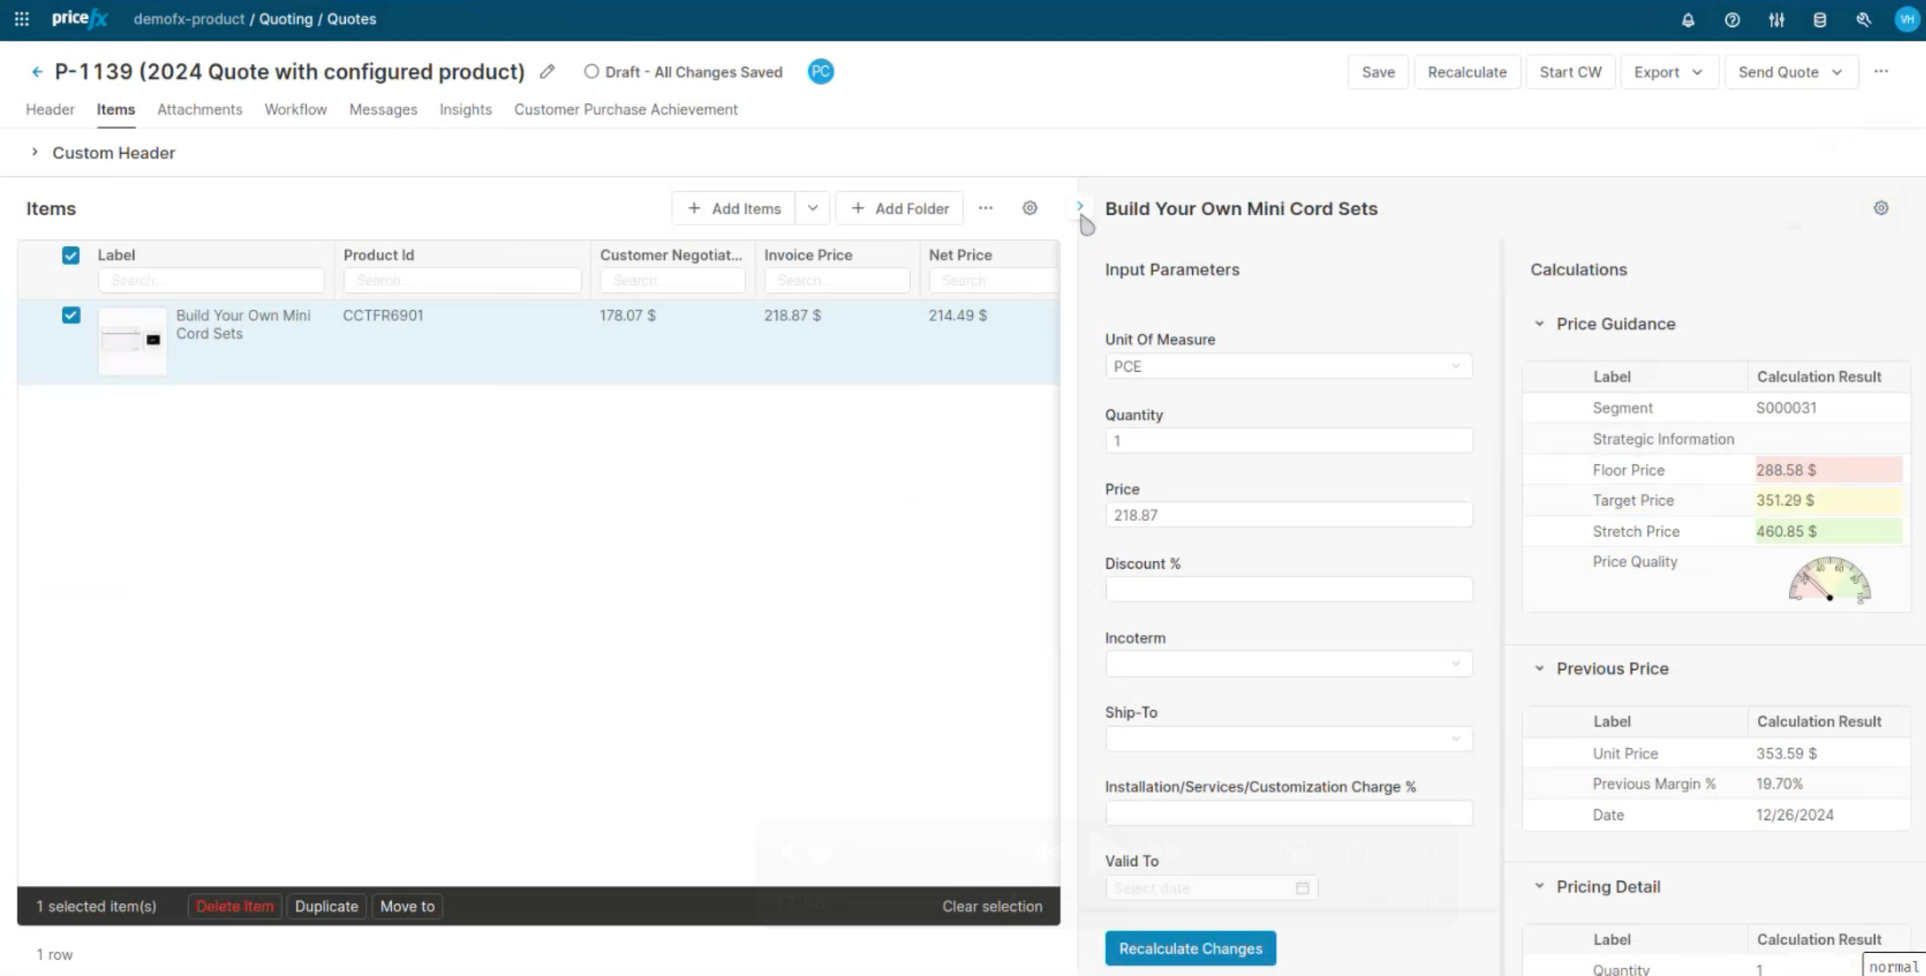Toggle the select-all checkbox in Label header

click(71, 255)
